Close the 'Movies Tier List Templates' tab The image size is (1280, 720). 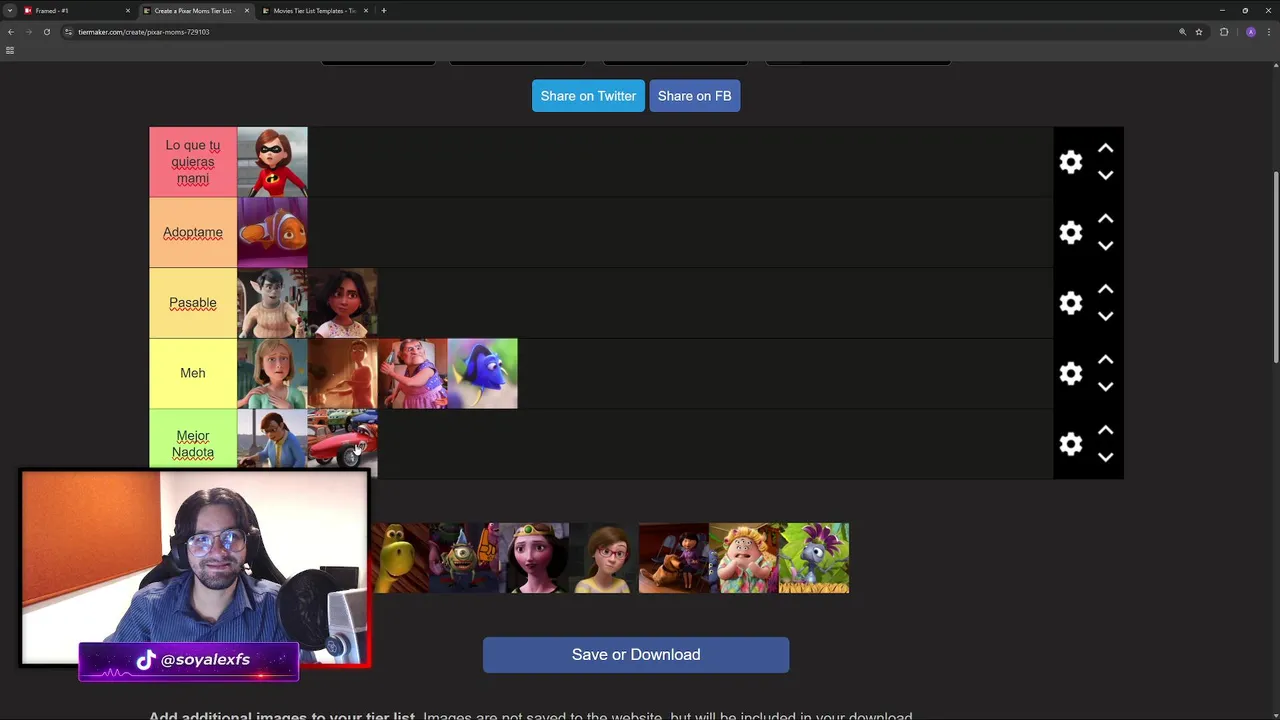[366, 11]
